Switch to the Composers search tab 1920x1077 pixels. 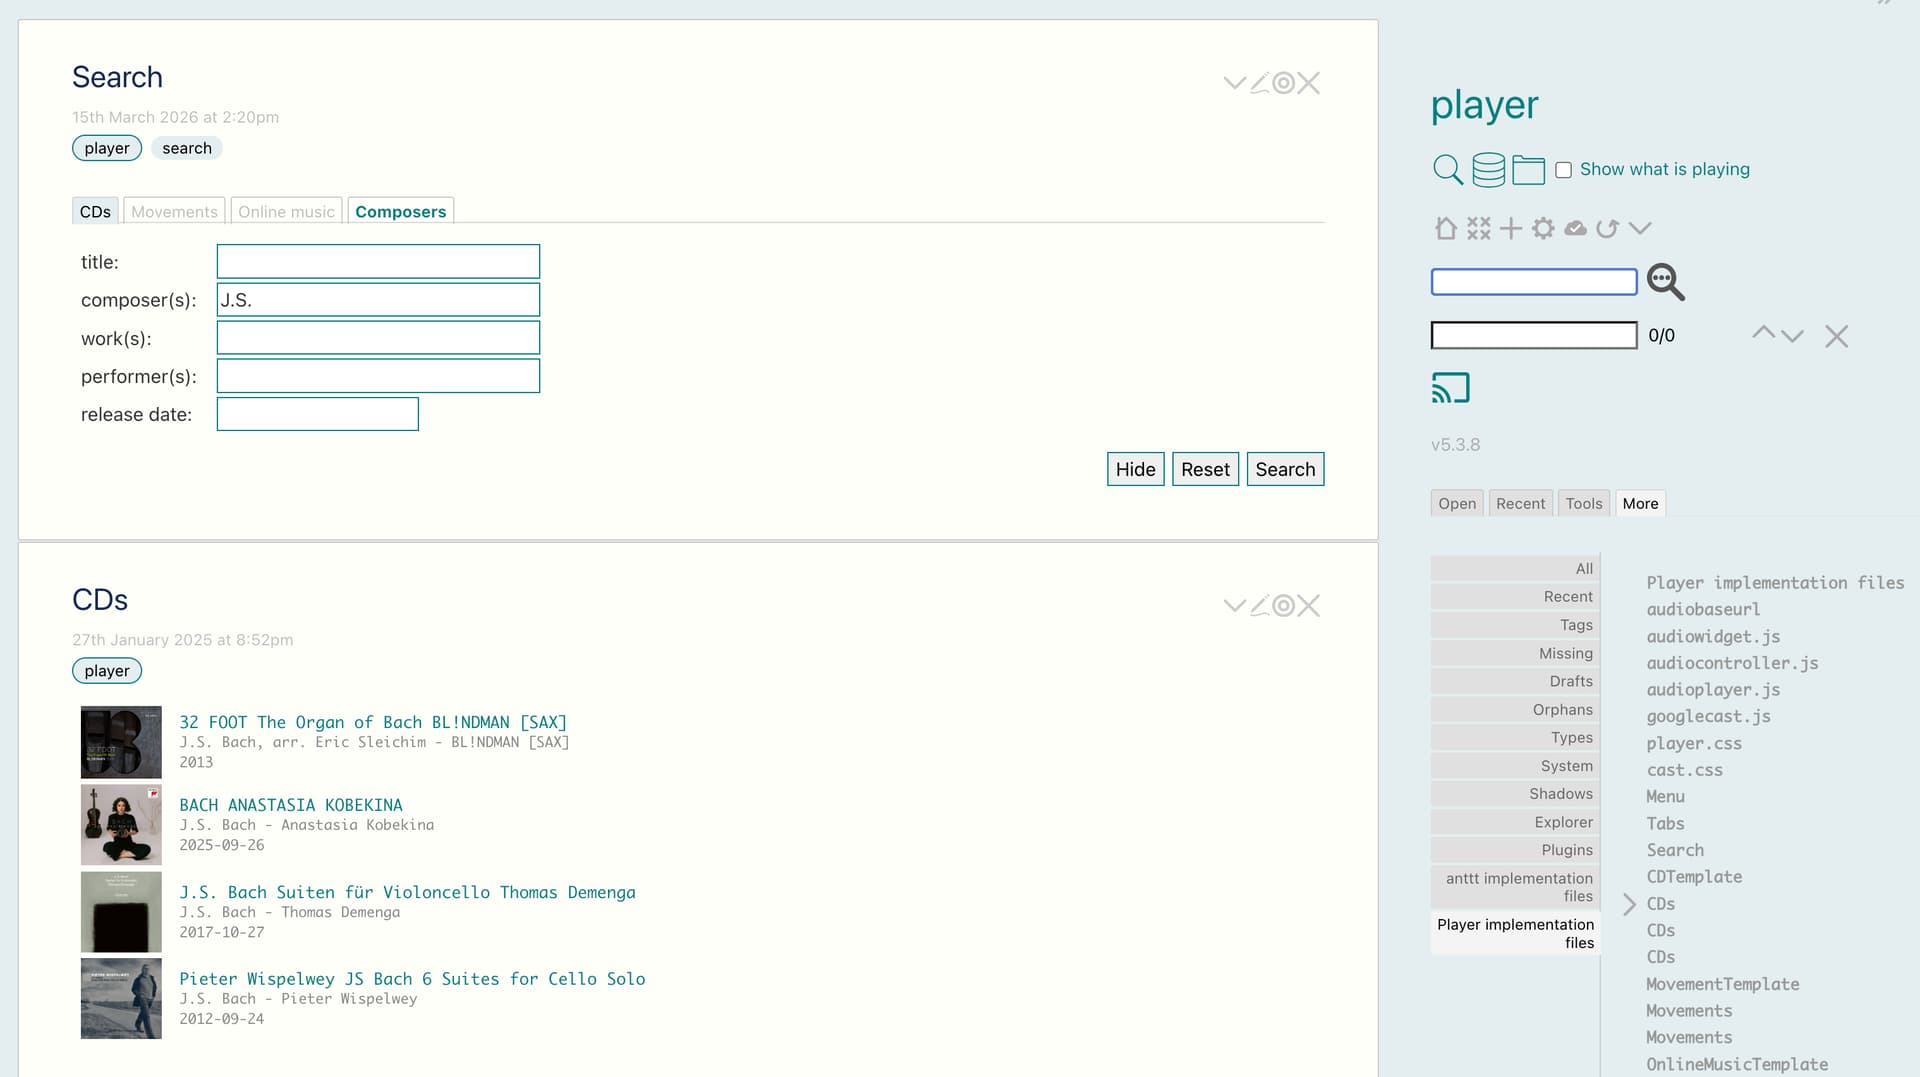[400, 212]
